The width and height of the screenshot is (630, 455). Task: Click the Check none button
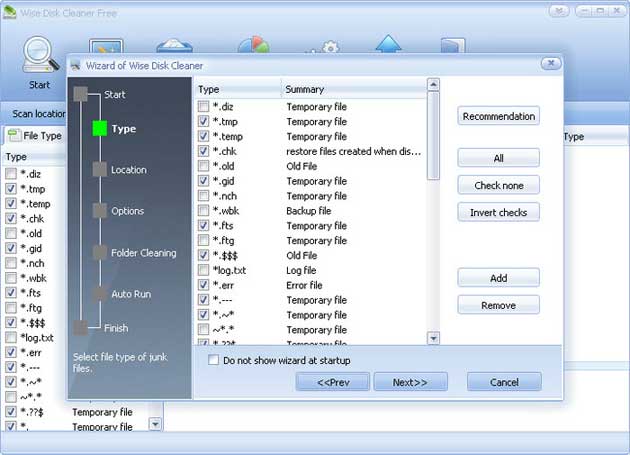point(498,185)
